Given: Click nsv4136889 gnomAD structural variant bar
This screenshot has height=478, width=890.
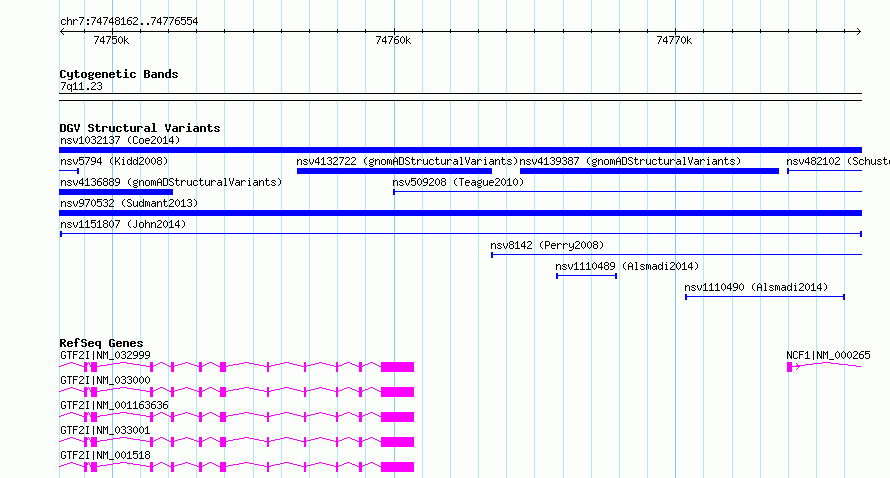Looking at the screenshot, I should point(116,192).
